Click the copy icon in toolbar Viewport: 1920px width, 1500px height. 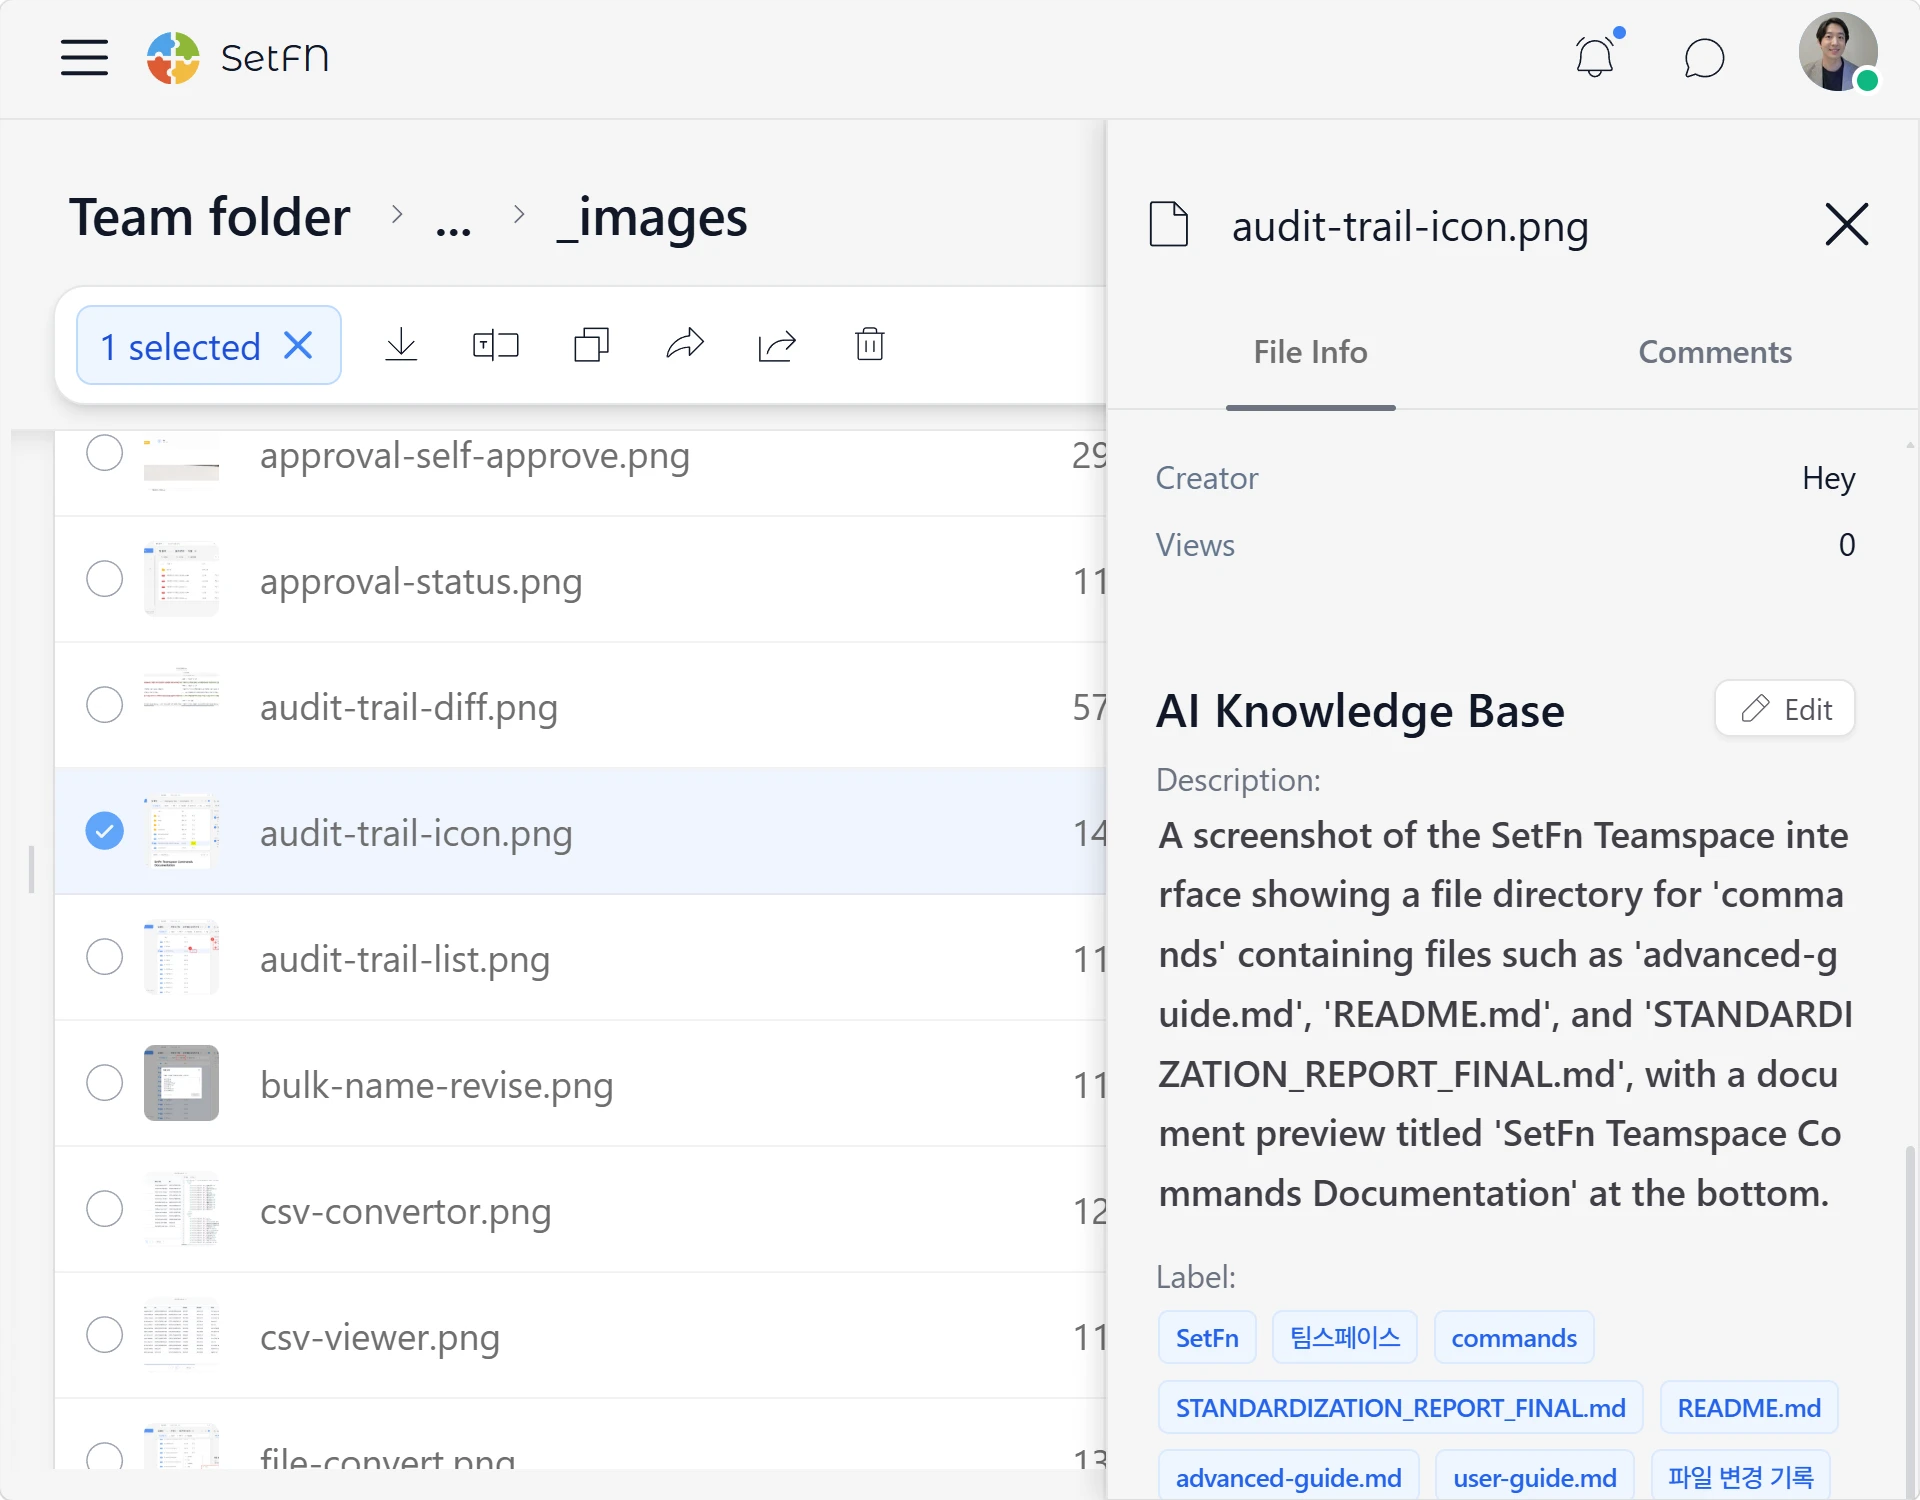click(x=591, y=345)
